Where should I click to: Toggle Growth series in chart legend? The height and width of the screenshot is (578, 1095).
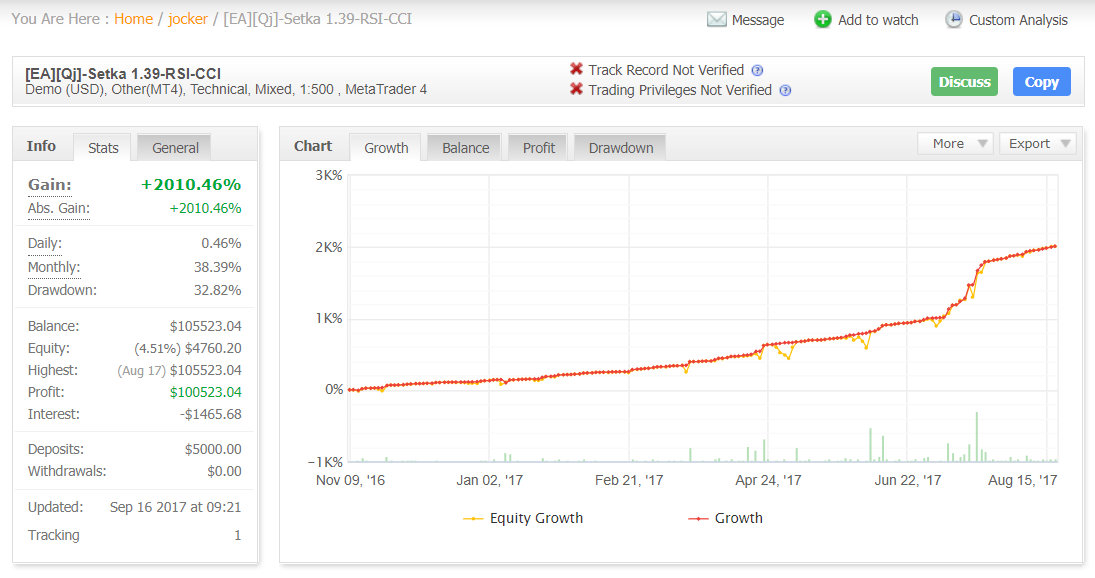tap(726, 518)
